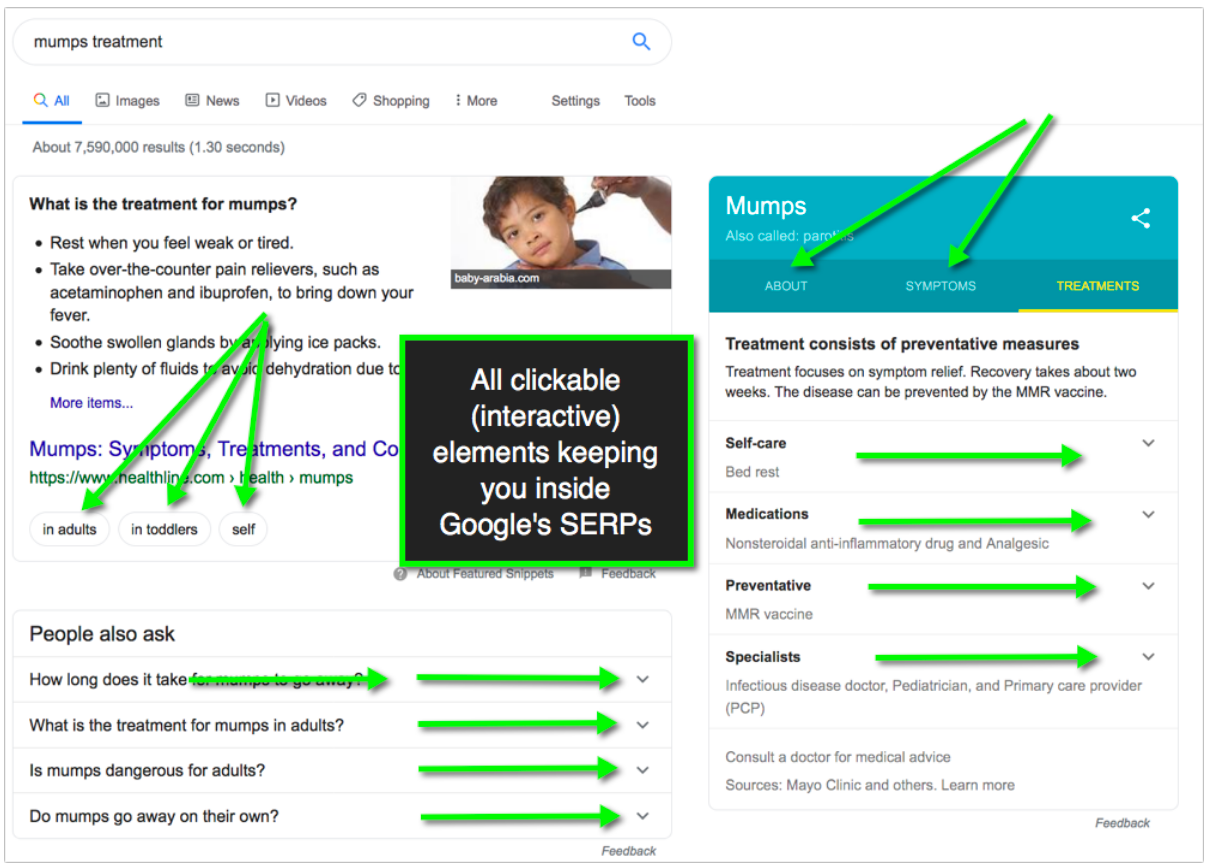Viewport: 1208px width, 866px height.
Task: Click the search magnifier icon
Action: 640,42
